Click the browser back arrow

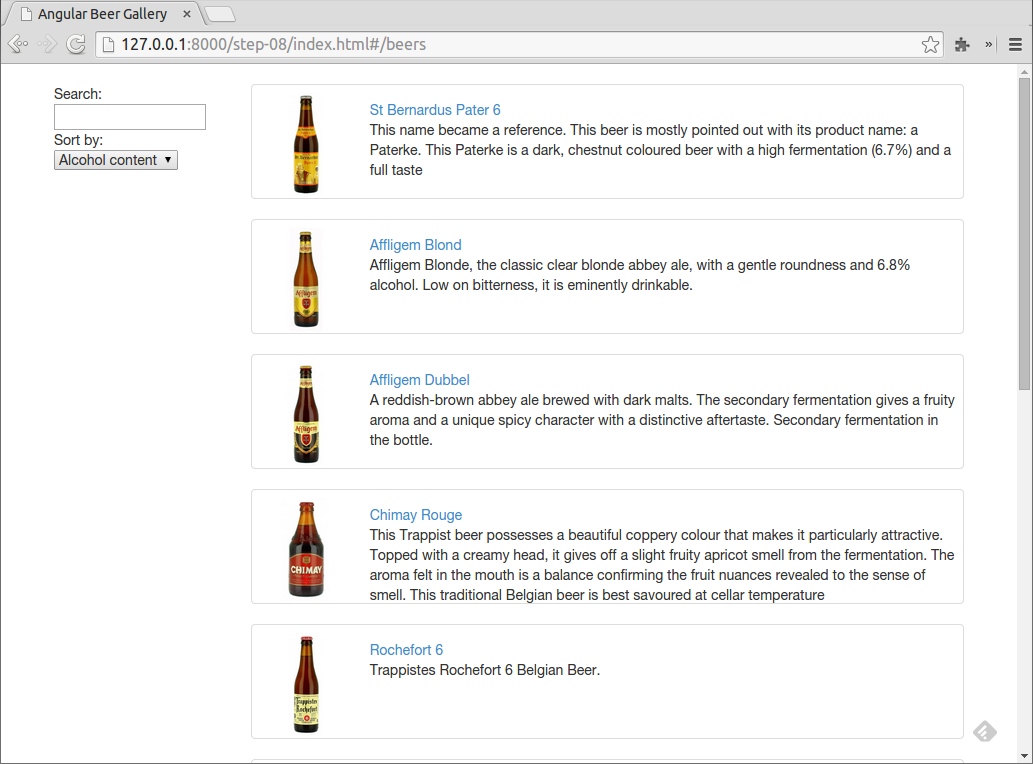click(18, 44)
